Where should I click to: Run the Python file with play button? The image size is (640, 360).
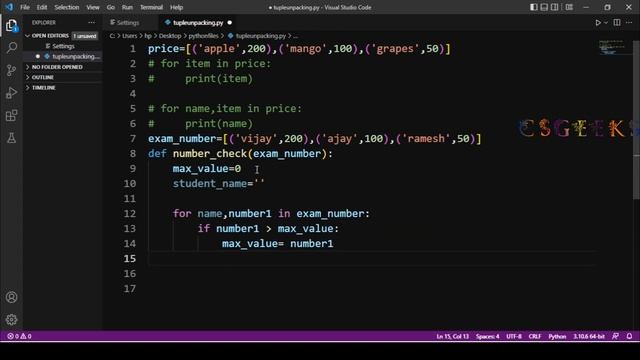pos(598,23)
